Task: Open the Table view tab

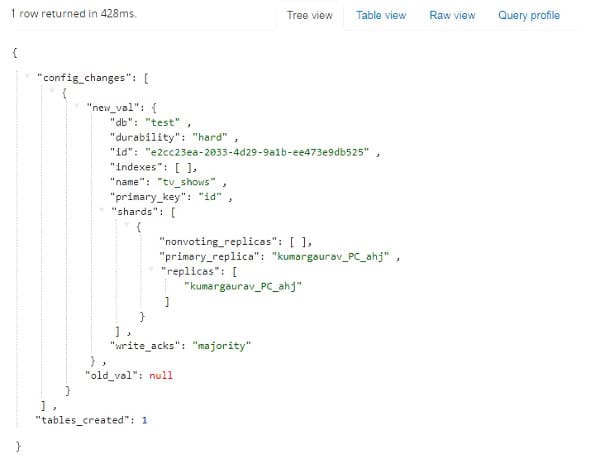Action: tap(381, 15)
